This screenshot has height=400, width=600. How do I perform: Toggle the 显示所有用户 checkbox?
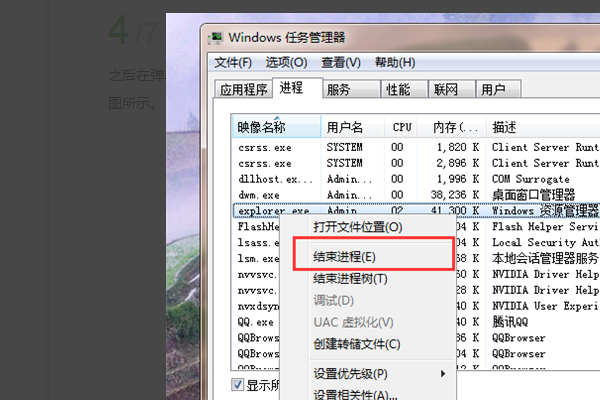tap(237, 384)
